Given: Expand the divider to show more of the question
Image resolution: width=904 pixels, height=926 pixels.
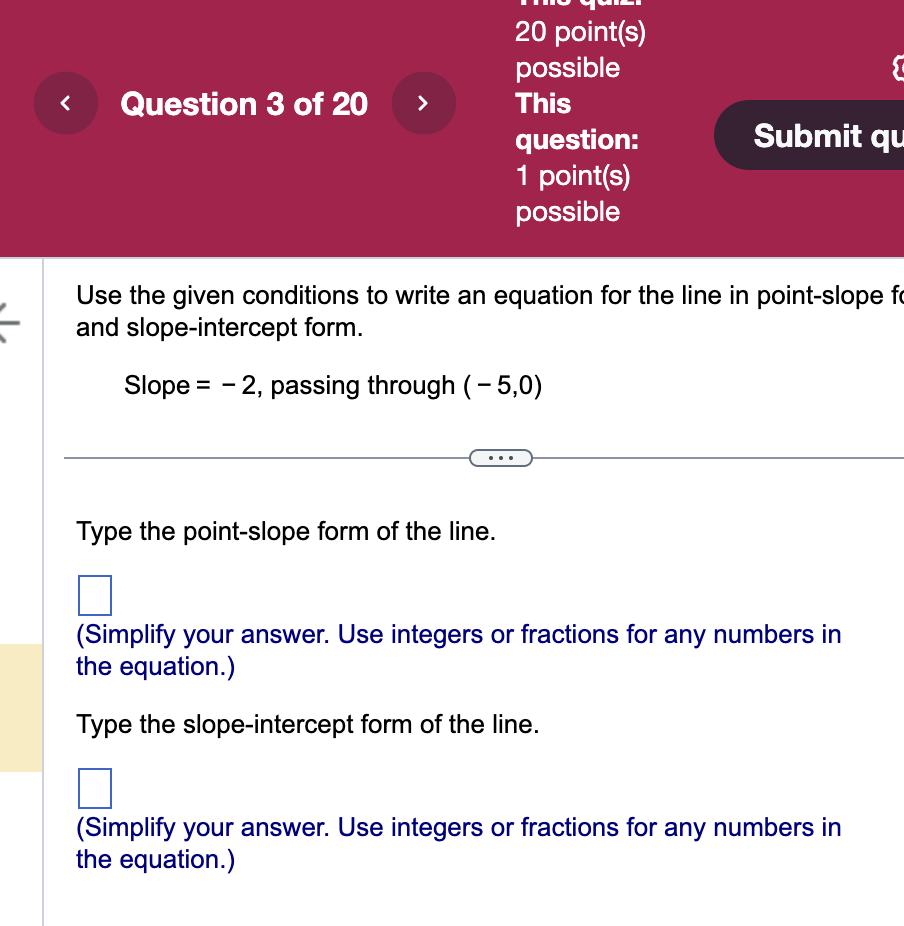Looking at the screenshot, I should (500, 457).
